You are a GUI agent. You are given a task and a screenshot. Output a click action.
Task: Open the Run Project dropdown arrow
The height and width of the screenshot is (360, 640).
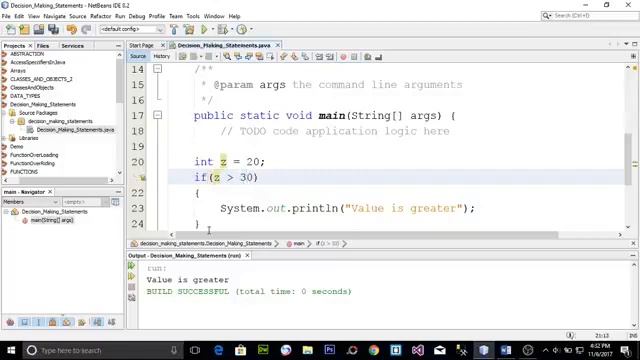pos(212,29)
